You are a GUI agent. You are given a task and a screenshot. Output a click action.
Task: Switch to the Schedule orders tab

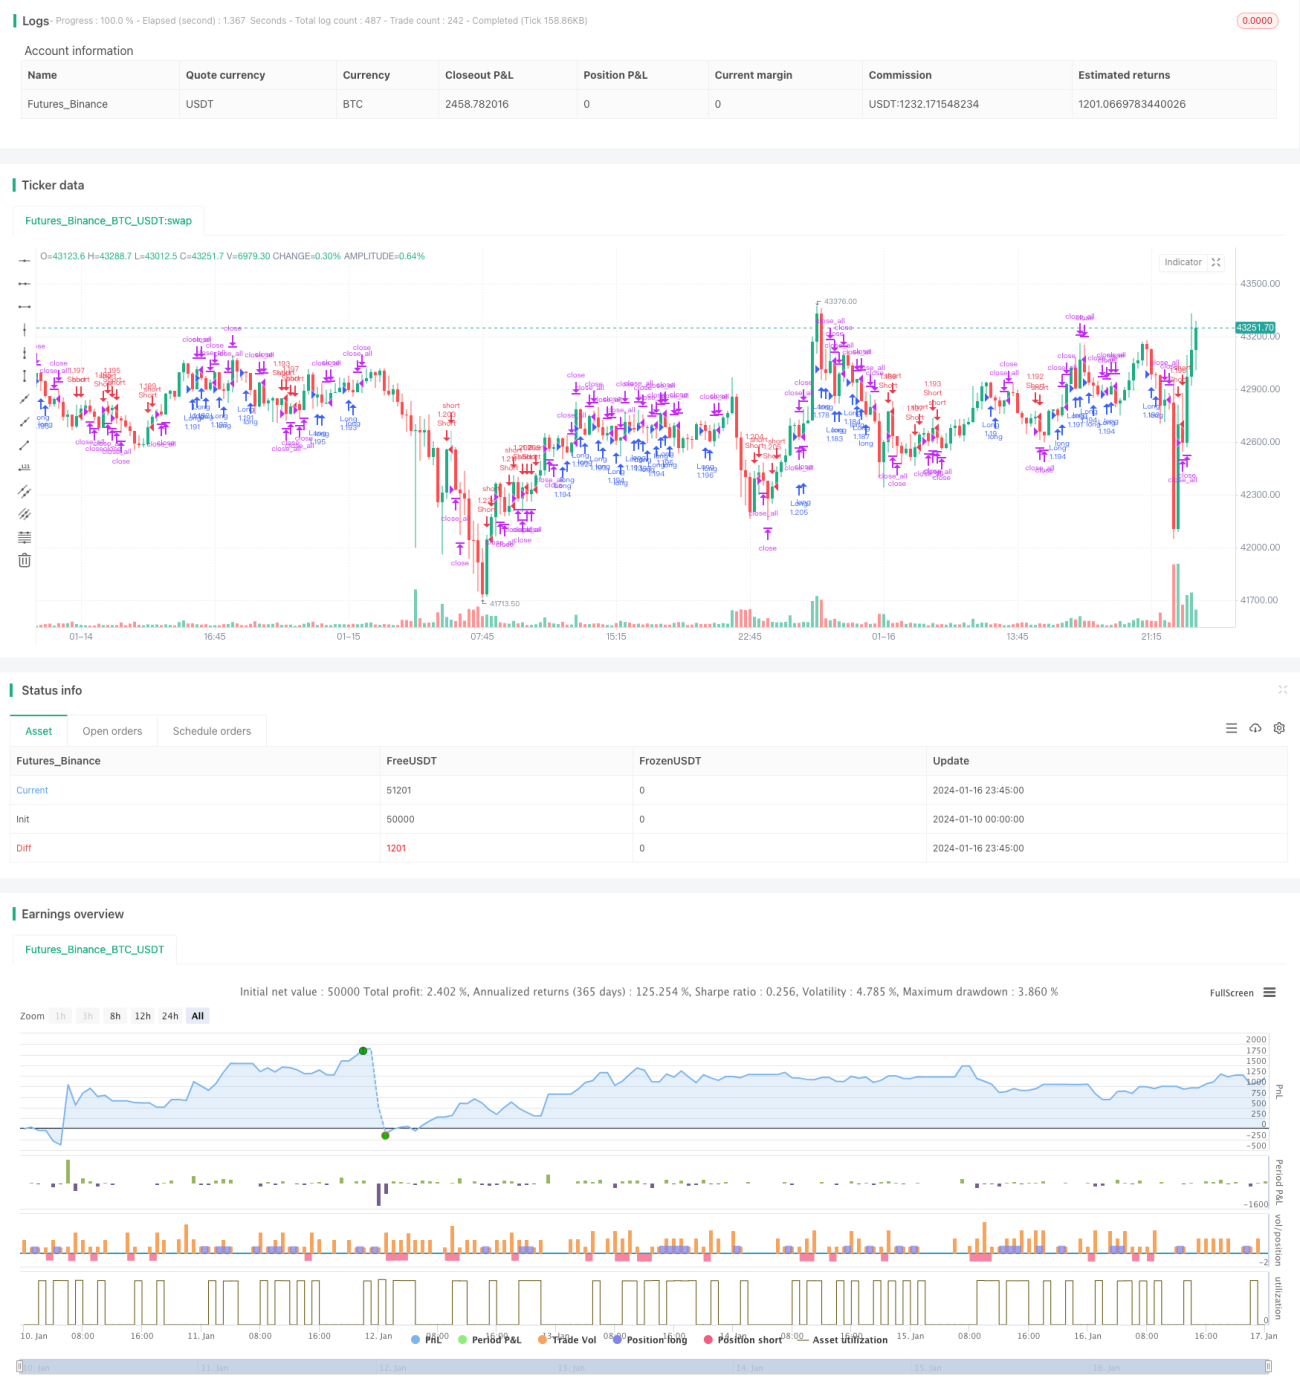pyautogui.click(x=212, y=731)
